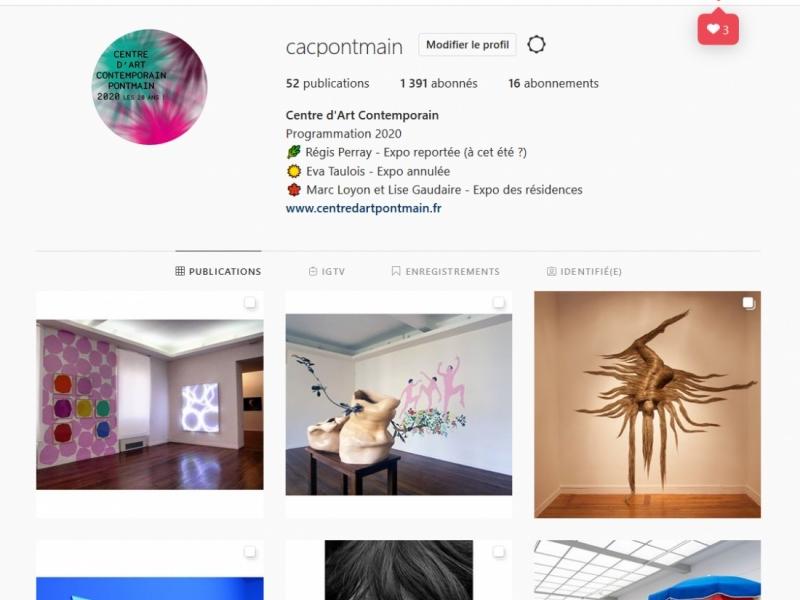The width and height of the screenshot is (800, 600).
Task: Click the red heart likes notification bubble
Action: pyautogui.click(x=718, y=29)
